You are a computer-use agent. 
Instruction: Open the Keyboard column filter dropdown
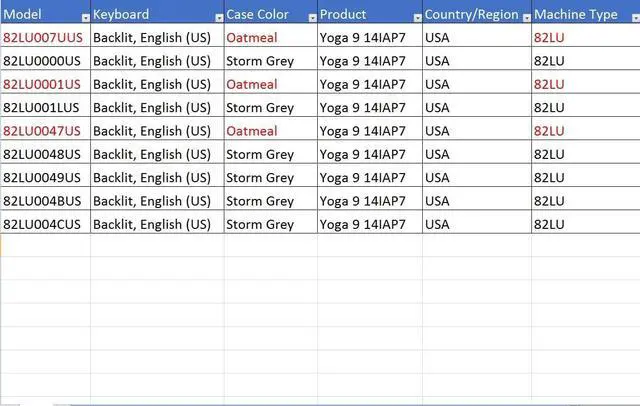coord(219,18)
